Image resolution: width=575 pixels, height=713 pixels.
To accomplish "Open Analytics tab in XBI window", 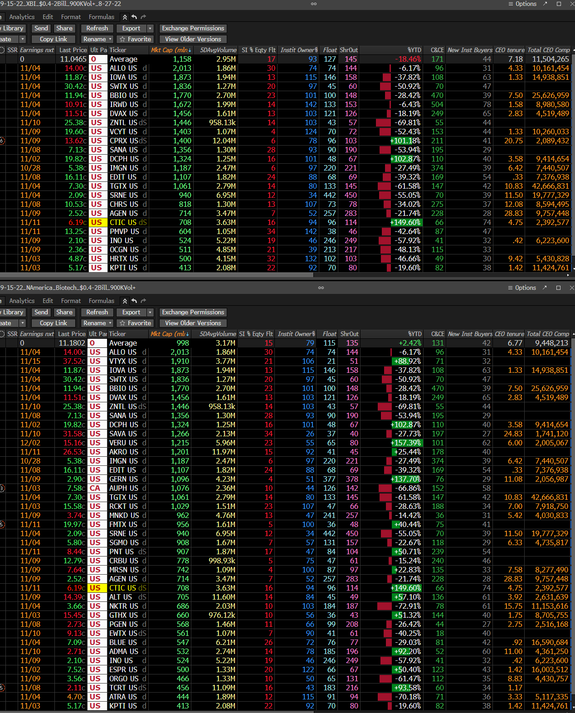I will pos(22,17).
